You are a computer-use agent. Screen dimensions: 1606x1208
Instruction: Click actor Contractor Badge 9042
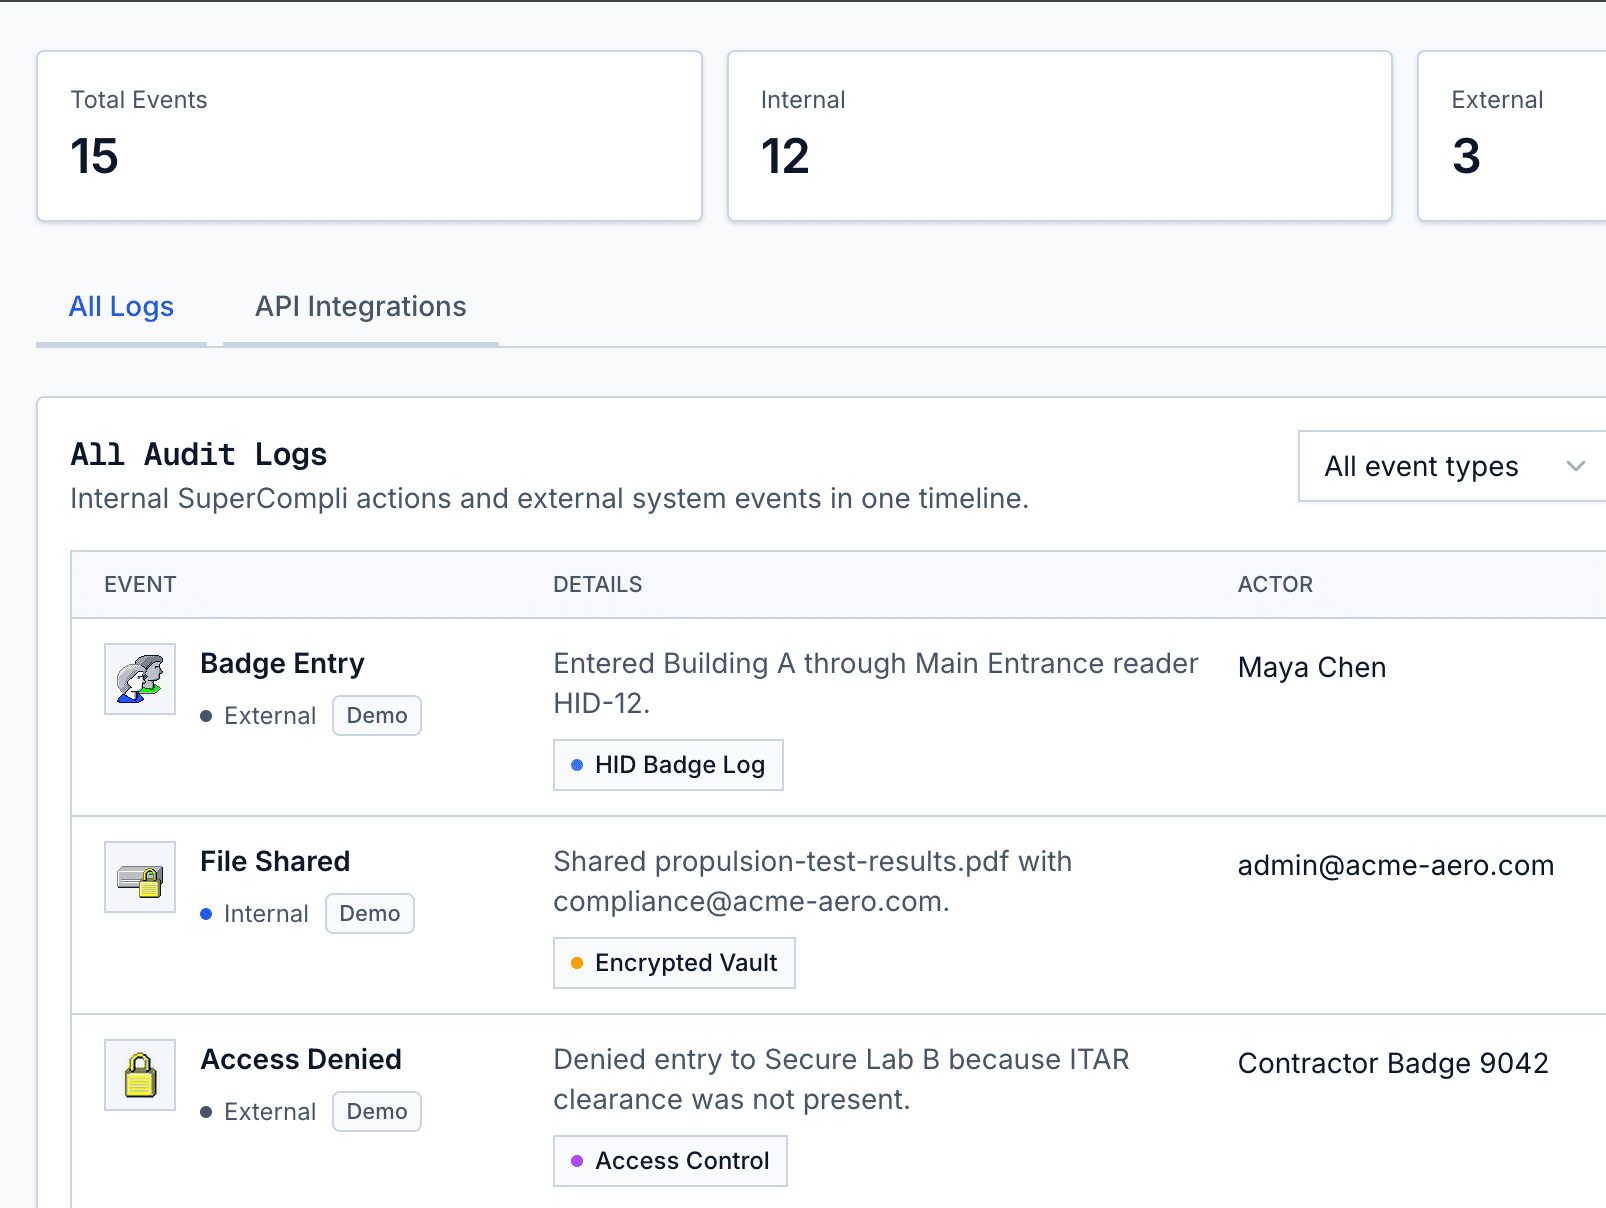pyautogui.click(x=1393, y=1064)
